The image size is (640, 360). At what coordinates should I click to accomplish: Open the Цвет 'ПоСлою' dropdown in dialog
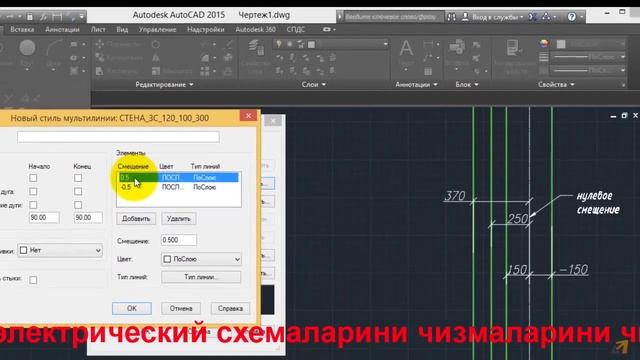click(201, 259)
